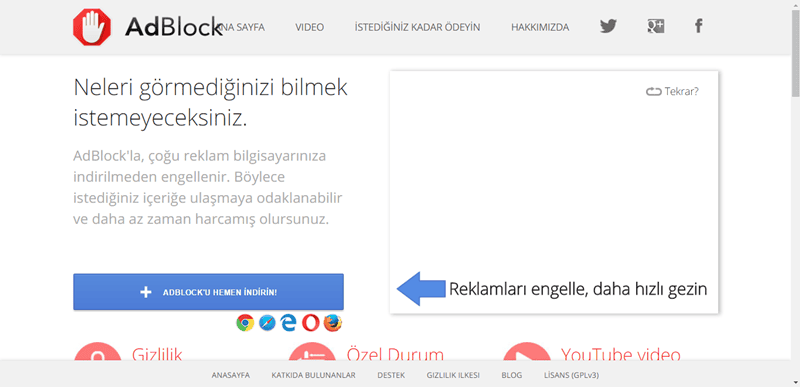Click the YouTube video heading
Viewport: 800px width, 387px height.
[620, 354]
